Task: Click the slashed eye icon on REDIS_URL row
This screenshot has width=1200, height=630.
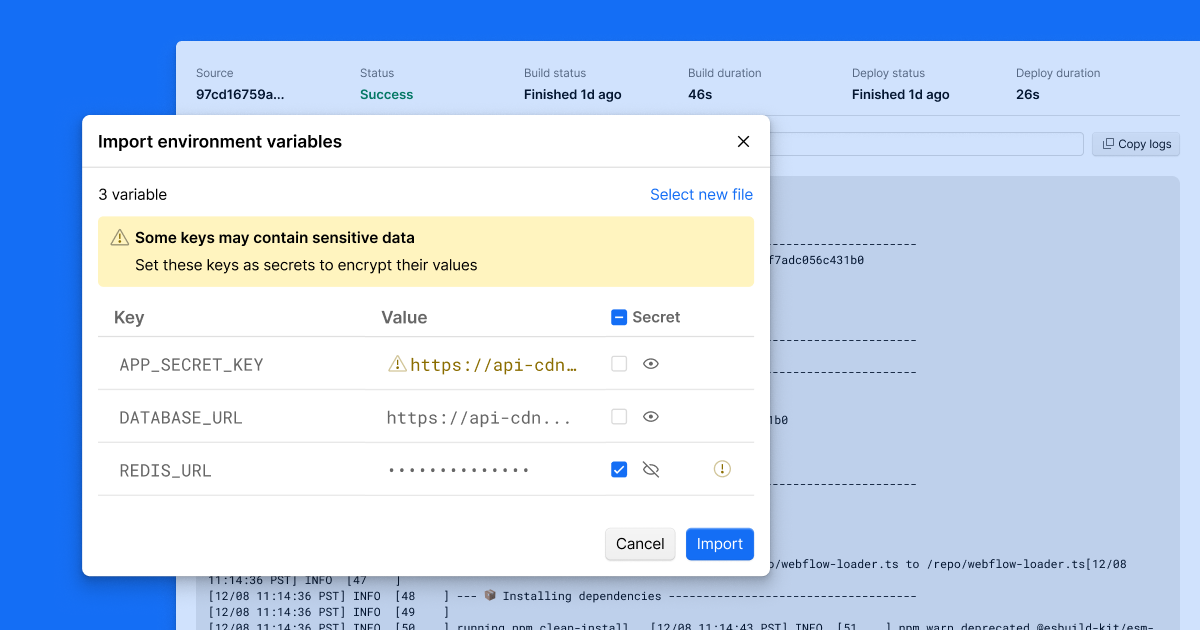Action: pos(651,469)
